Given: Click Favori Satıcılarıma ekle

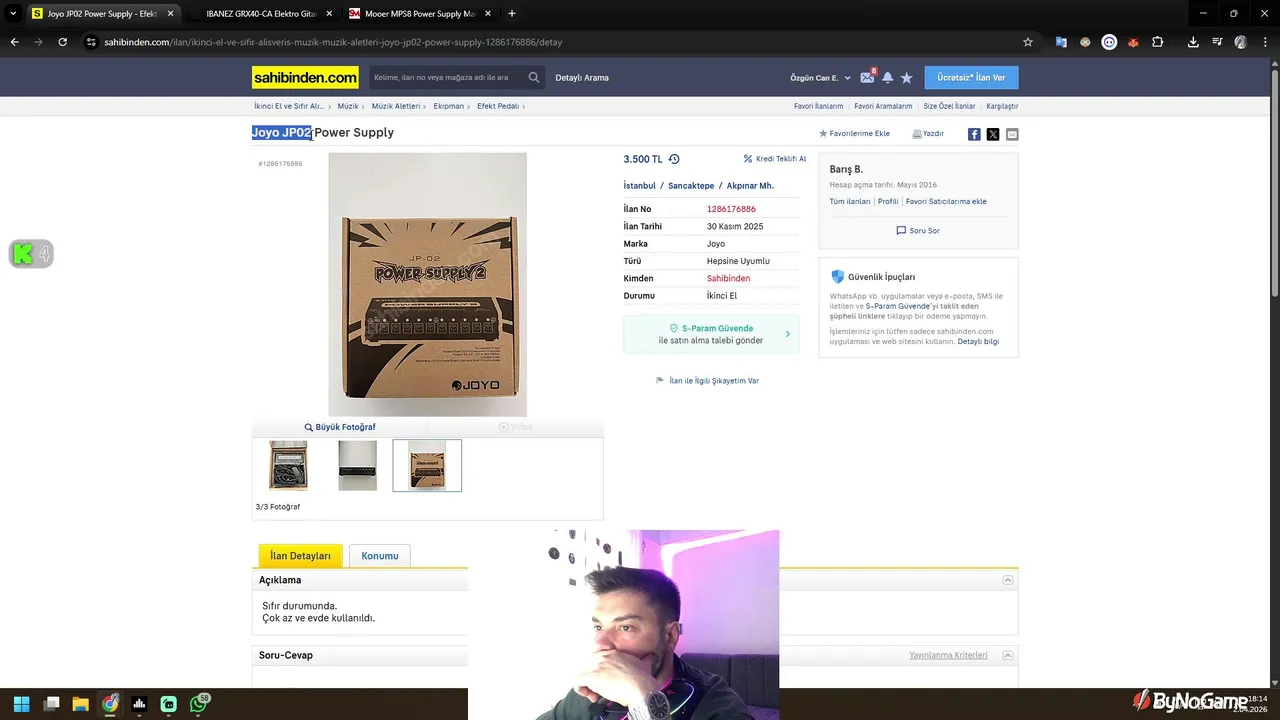Looking at the screenshot, I should coord(946,202).
